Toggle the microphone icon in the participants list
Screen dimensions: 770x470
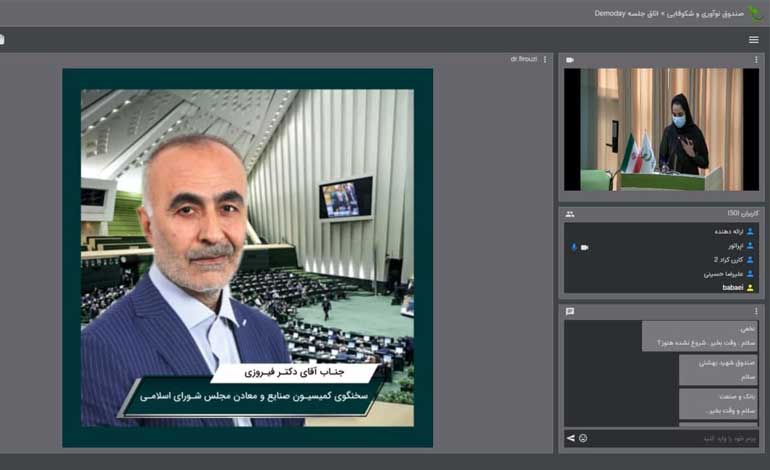[574, 246]
